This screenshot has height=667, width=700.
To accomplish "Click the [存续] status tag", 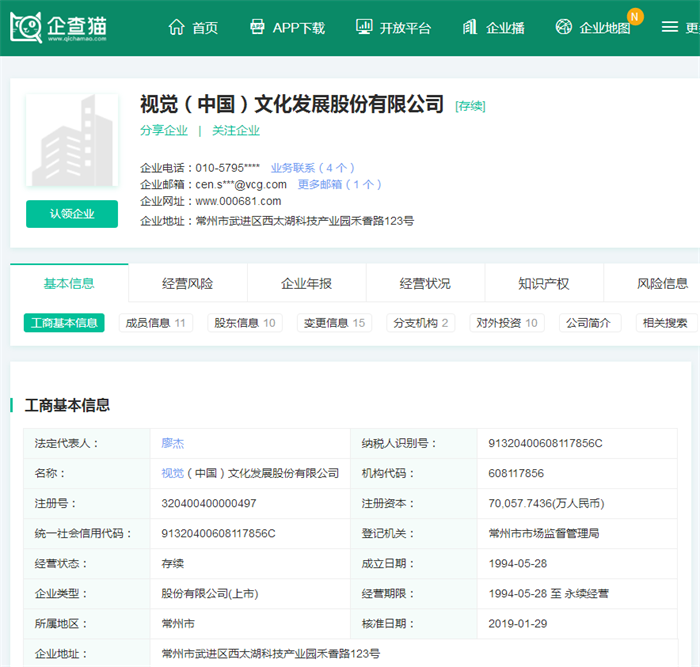I will pos(470,106).
